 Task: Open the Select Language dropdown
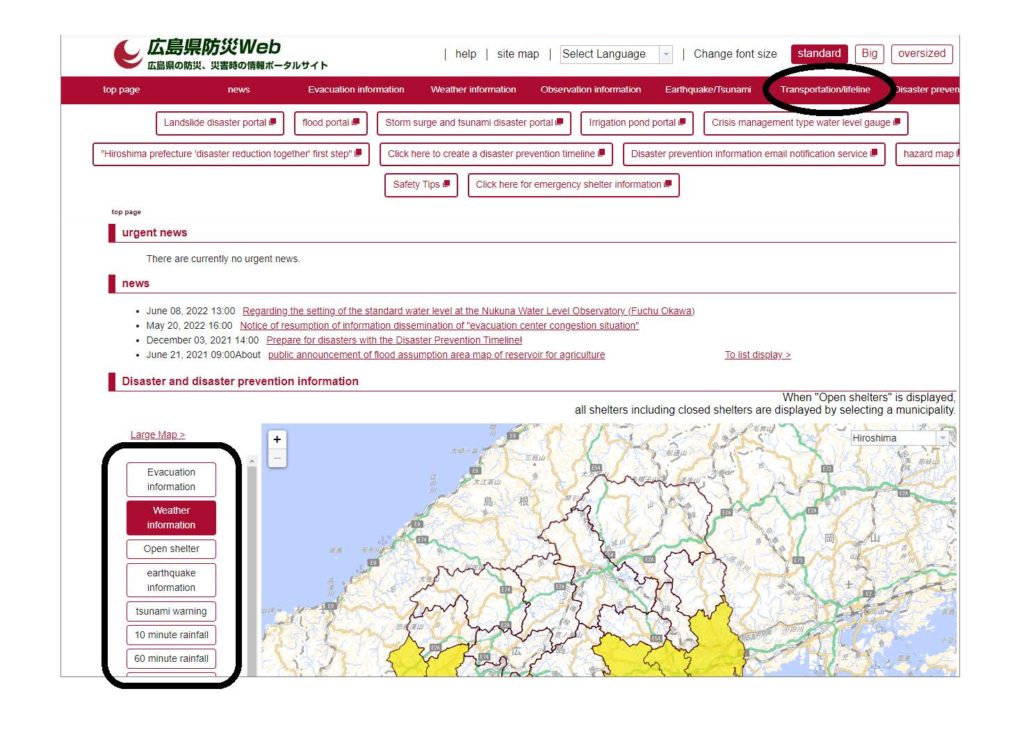click(615, 55)
